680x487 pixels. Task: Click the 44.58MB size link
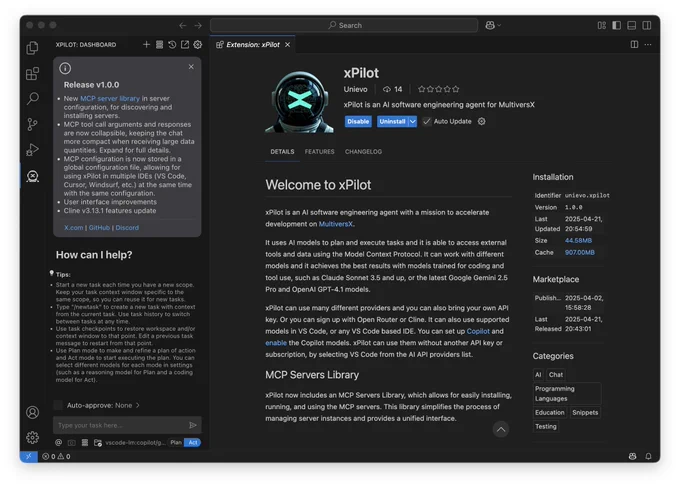point(578,241)
